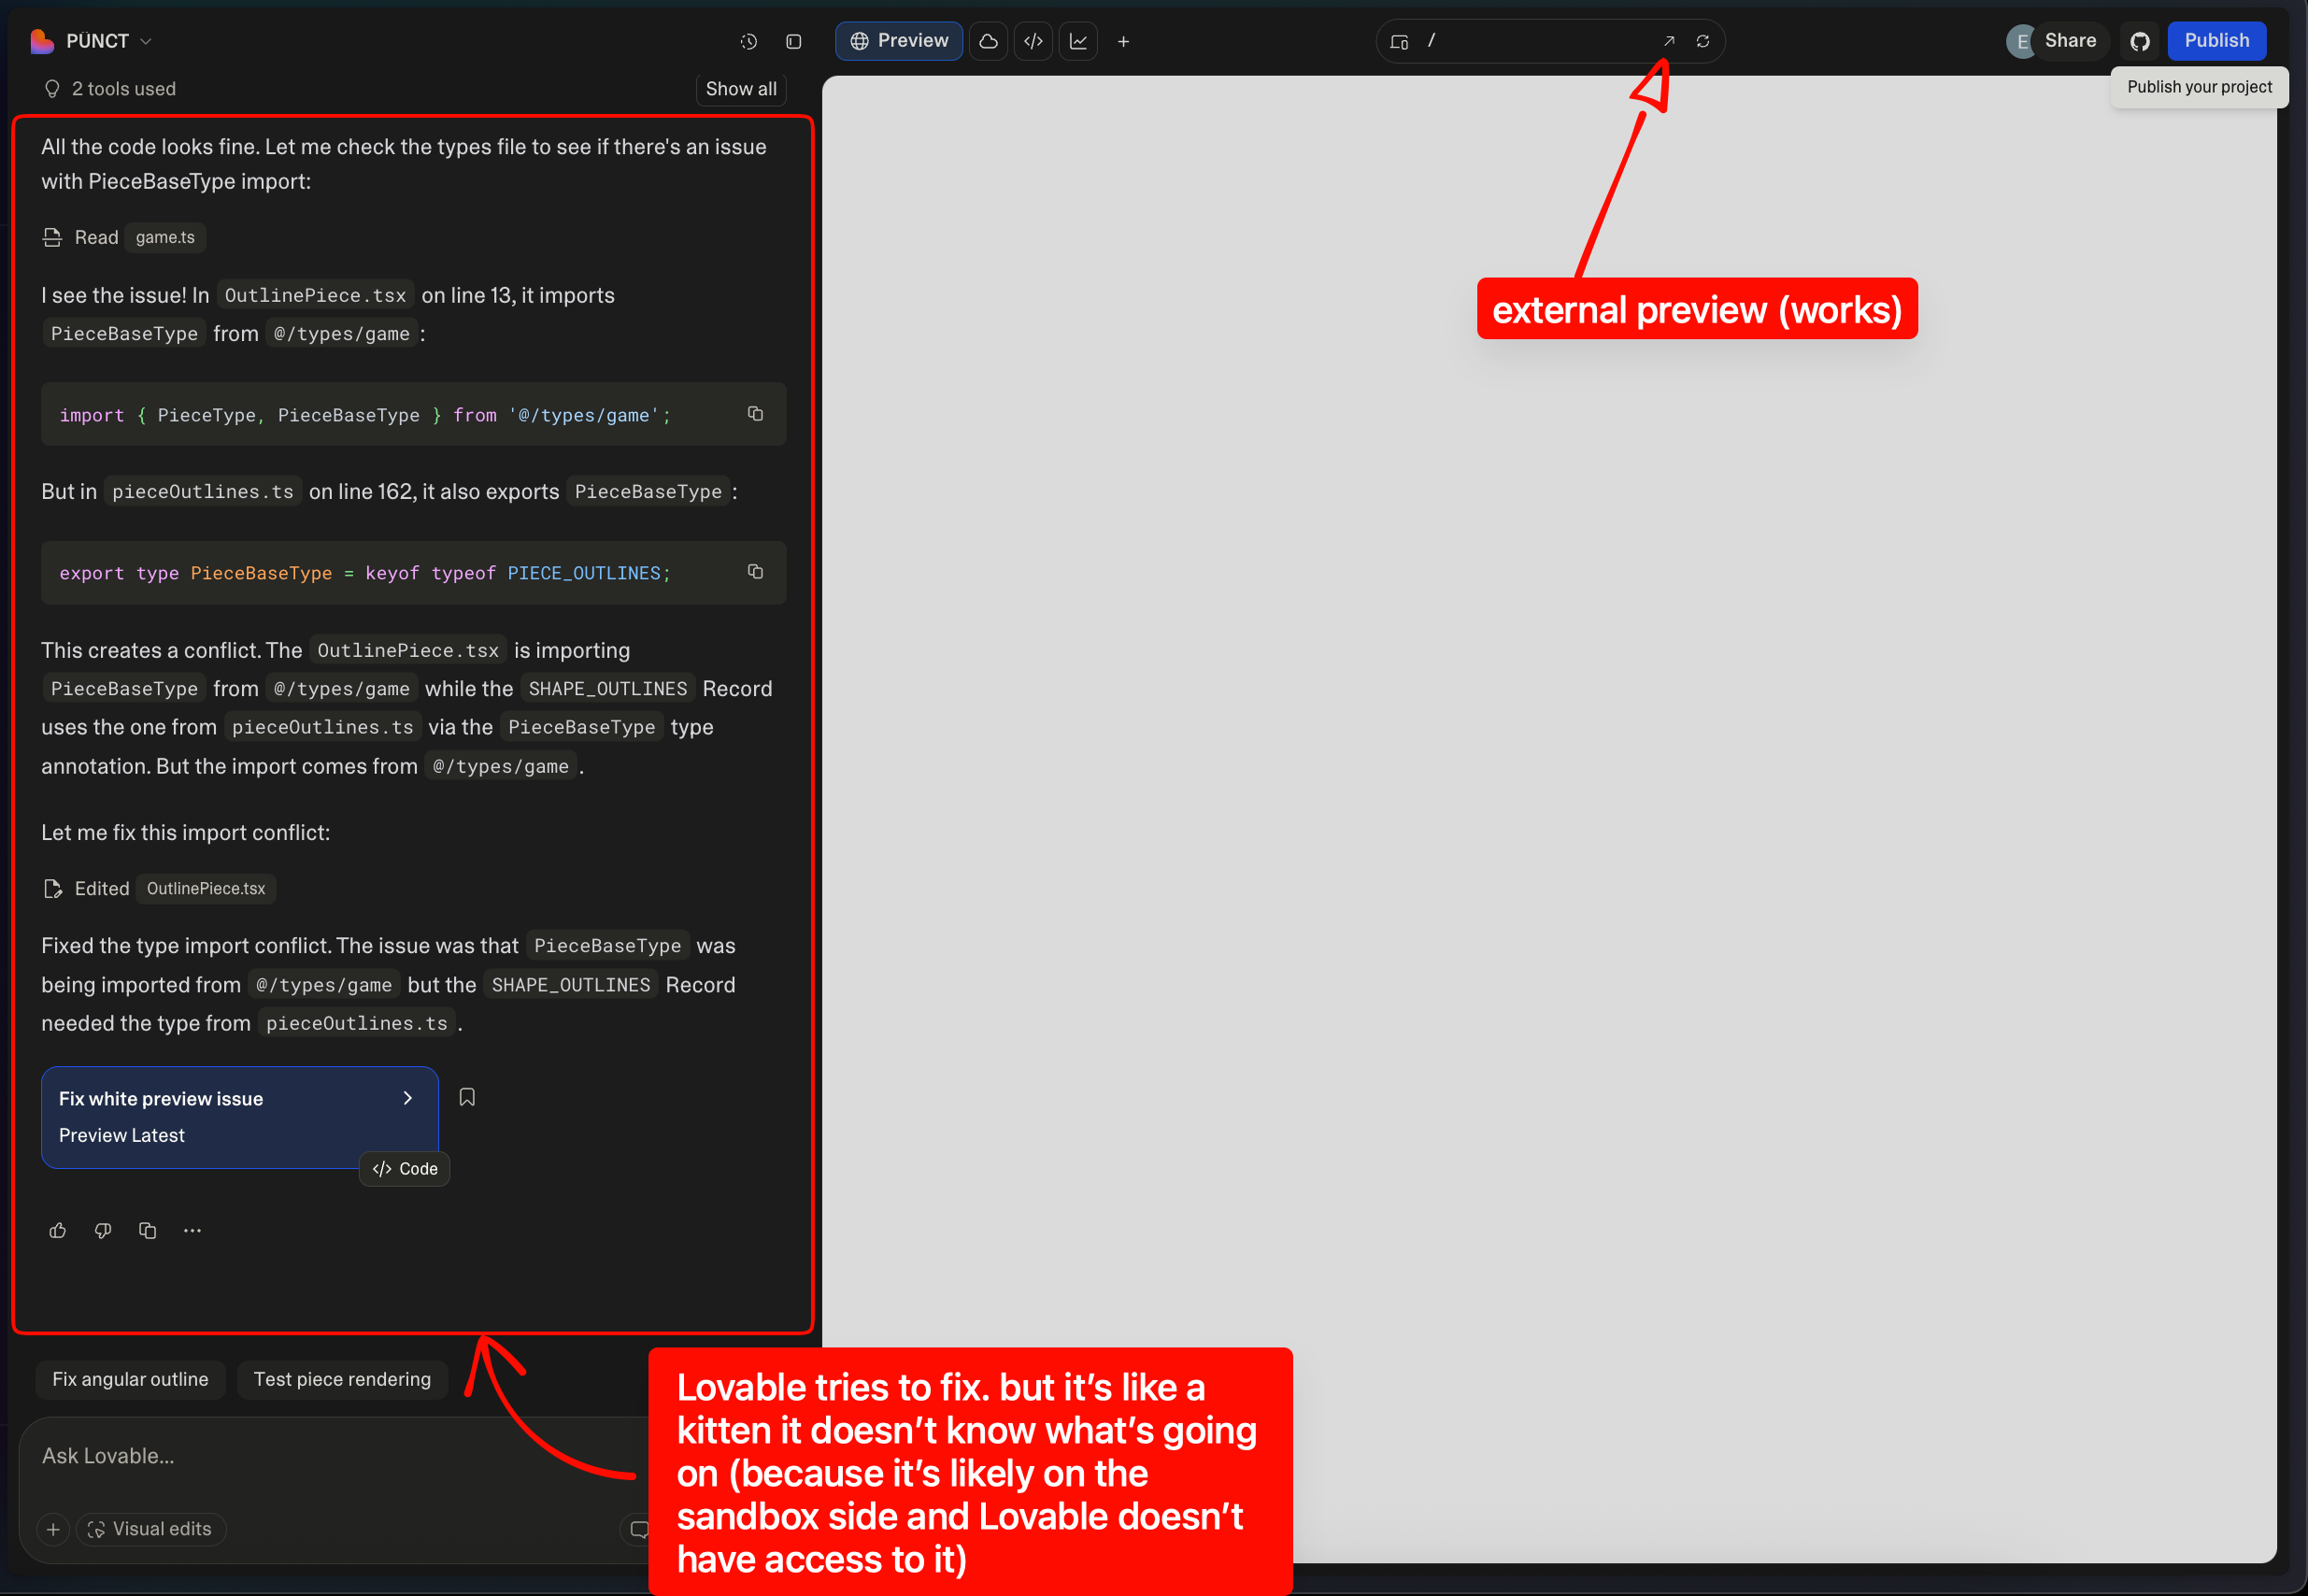This screenshot has width=2308, height=1596.
Task: Open device size selector in preview bar
Action: [1398, 41]
